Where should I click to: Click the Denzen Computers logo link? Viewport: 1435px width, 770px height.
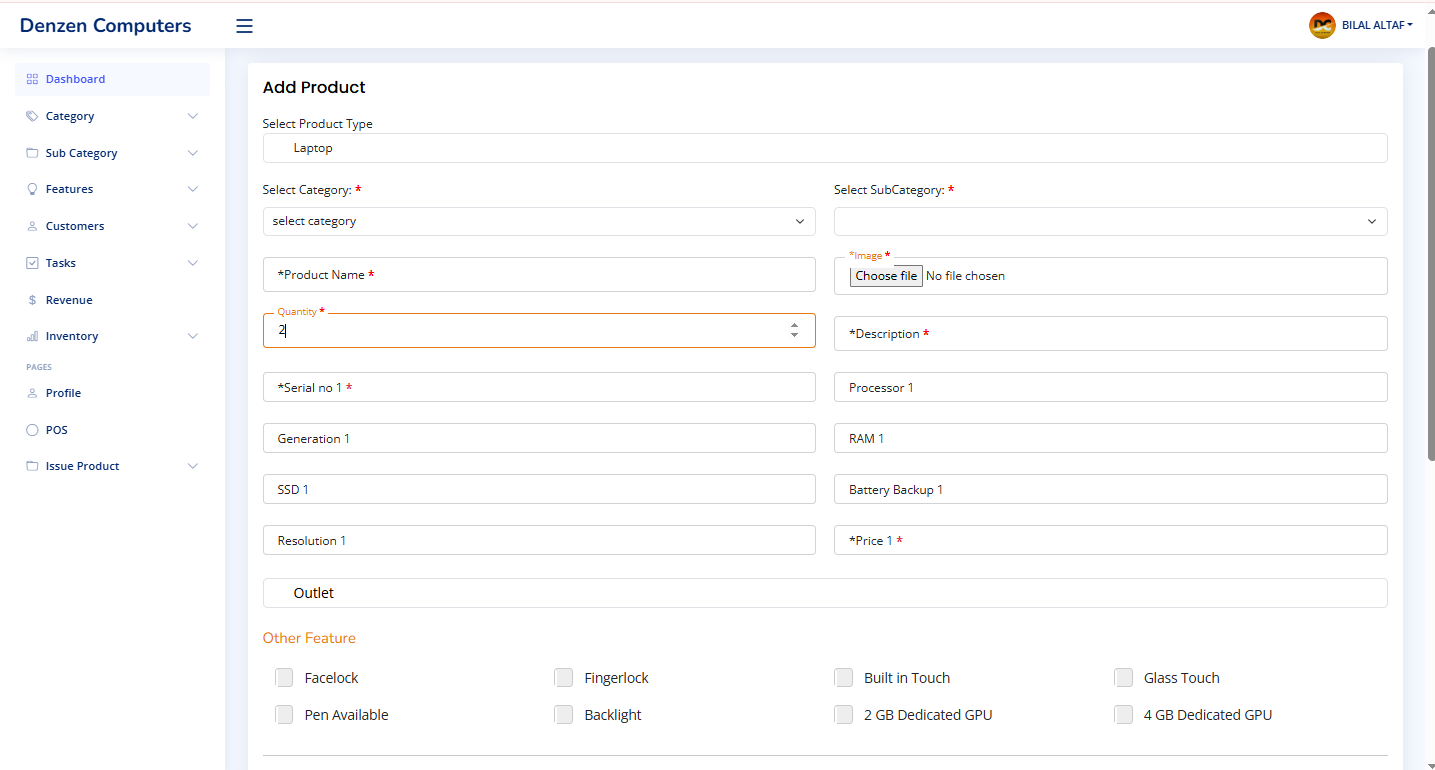coord(105,24)
